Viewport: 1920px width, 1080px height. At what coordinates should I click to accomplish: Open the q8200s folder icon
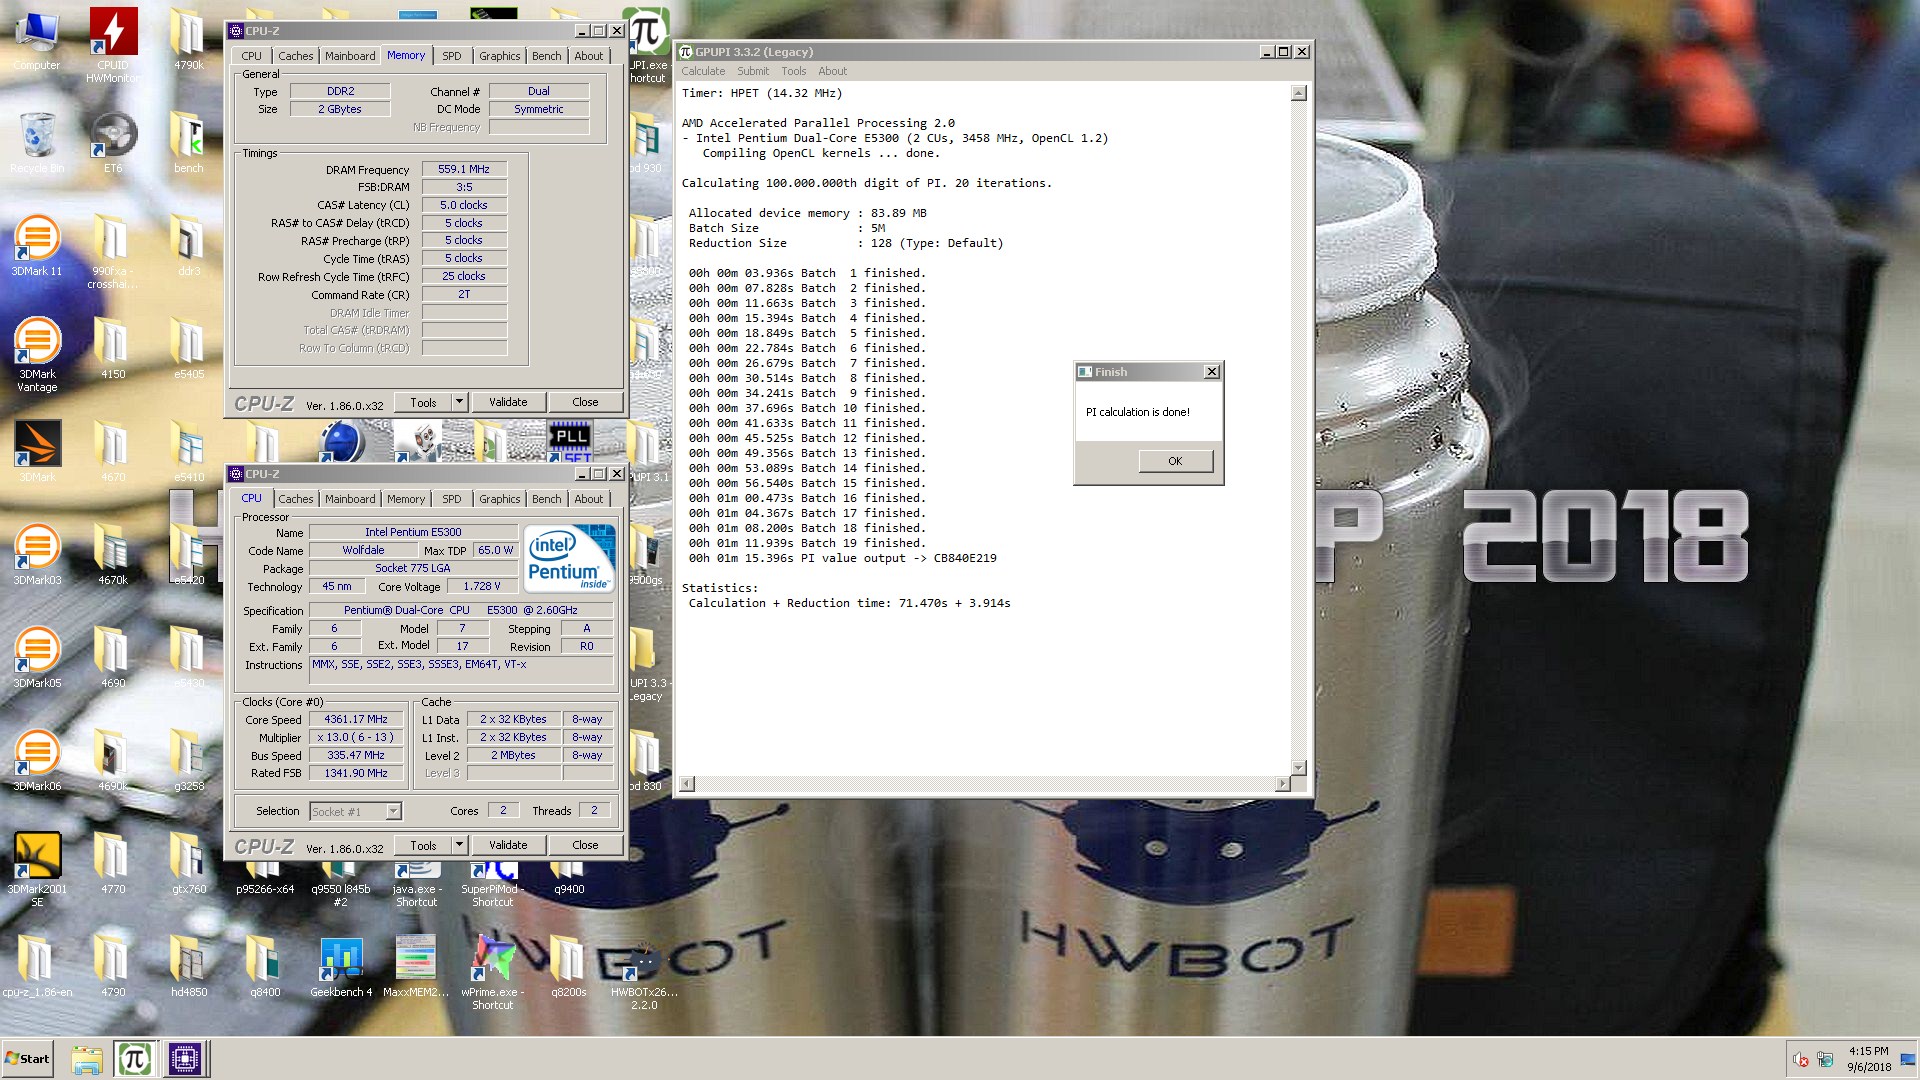click(x=569, y=967)
